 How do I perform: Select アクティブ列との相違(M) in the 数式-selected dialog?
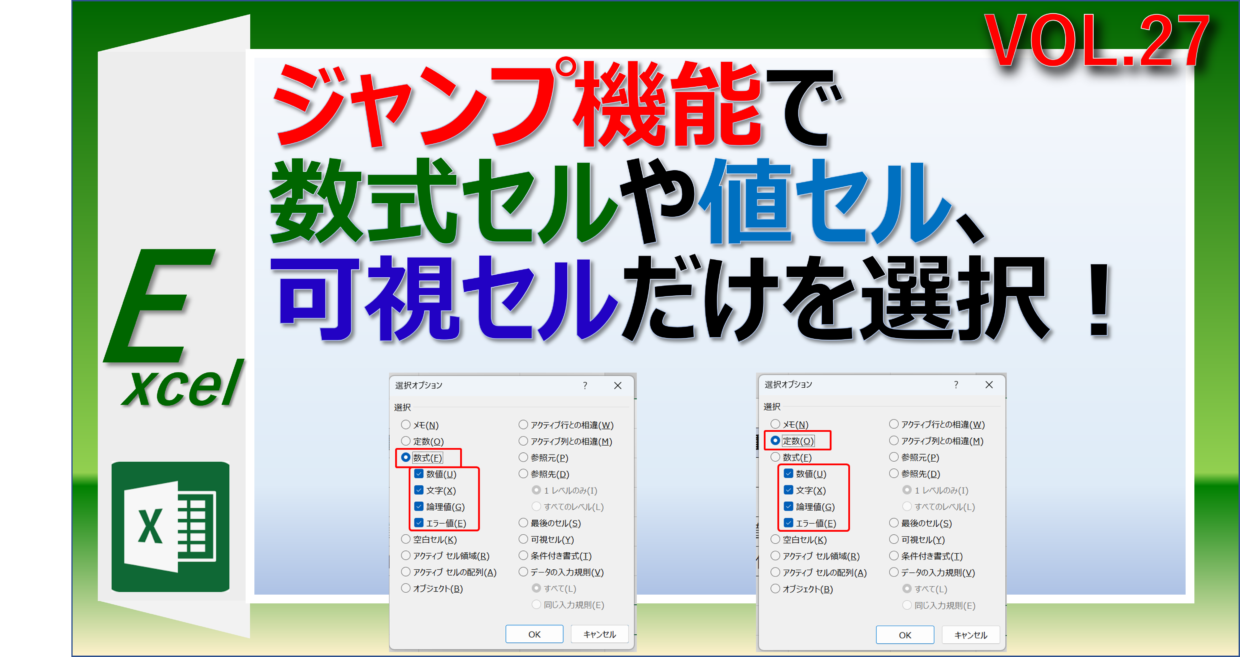point(523,441)
